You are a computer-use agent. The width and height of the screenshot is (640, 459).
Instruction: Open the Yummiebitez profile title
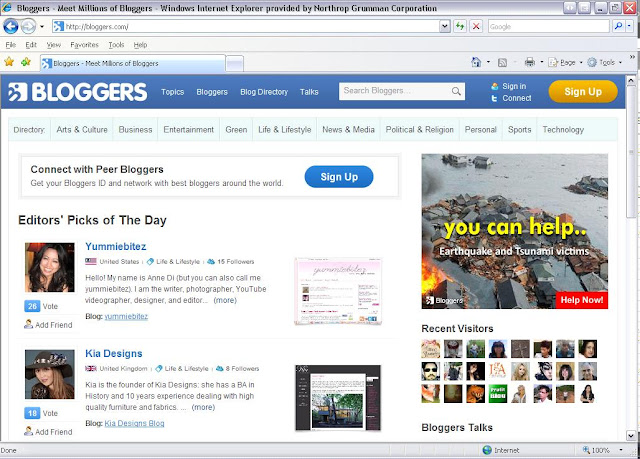(116, 246)
